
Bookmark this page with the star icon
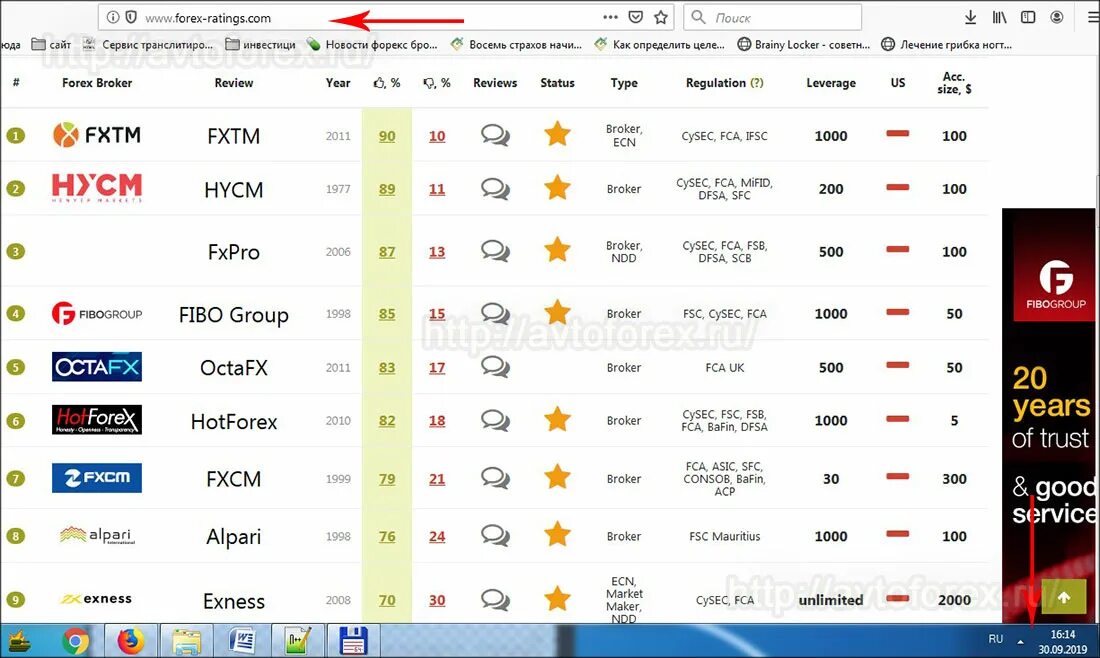coord(661,18)
